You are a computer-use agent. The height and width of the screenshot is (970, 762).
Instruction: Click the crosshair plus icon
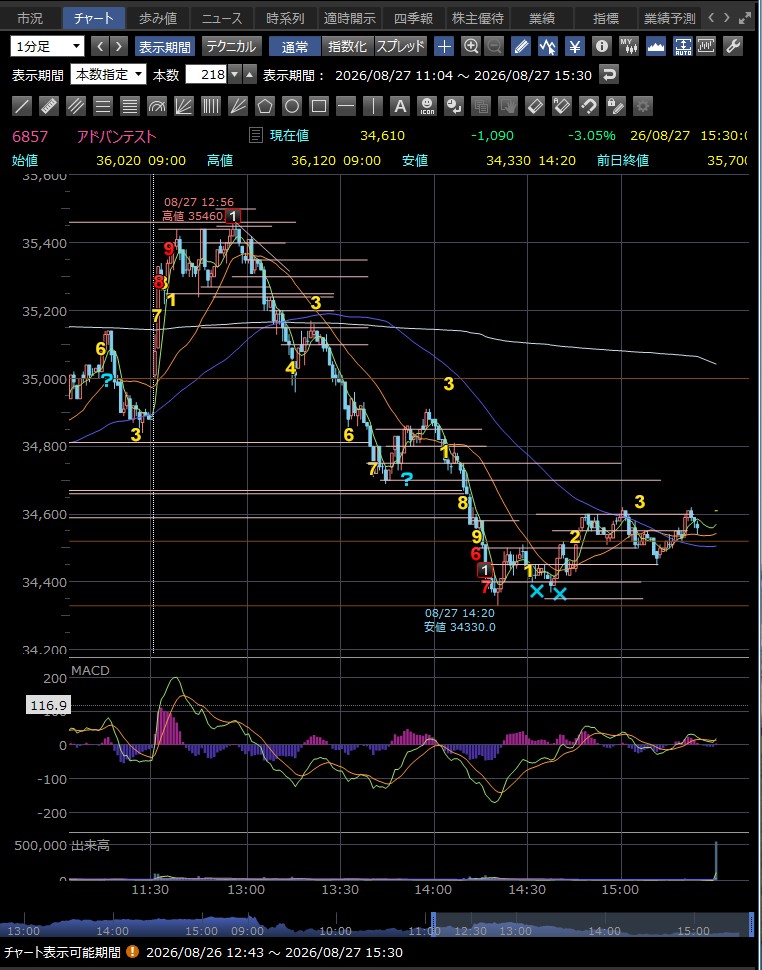tap(444, 46)
